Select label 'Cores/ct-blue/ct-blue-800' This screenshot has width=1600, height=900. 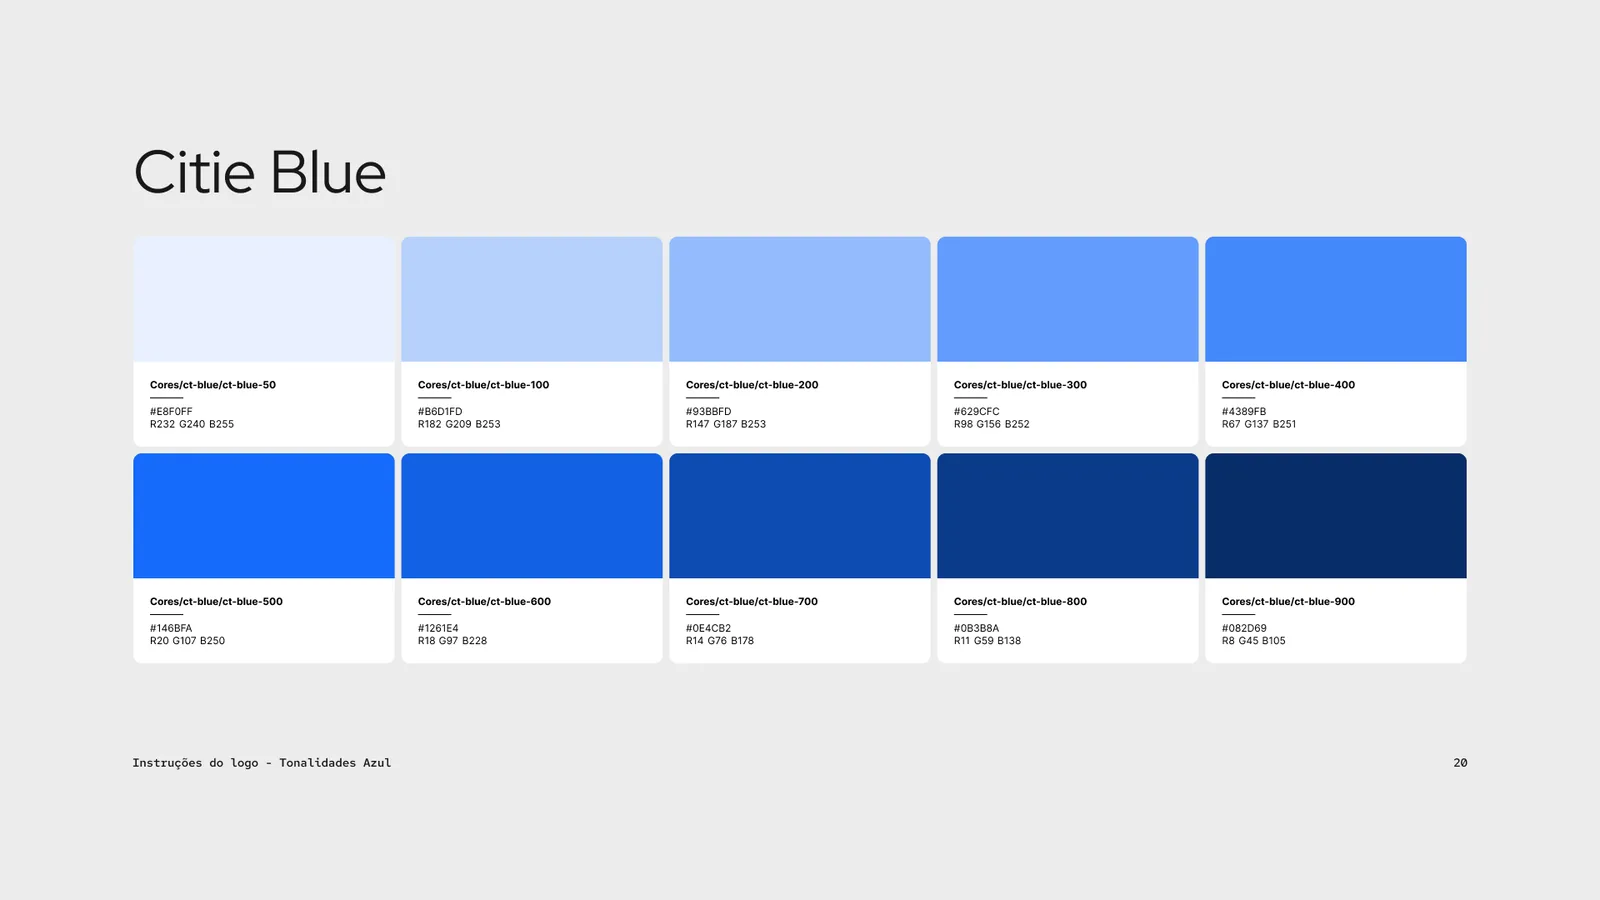[x=1020, y=602]
